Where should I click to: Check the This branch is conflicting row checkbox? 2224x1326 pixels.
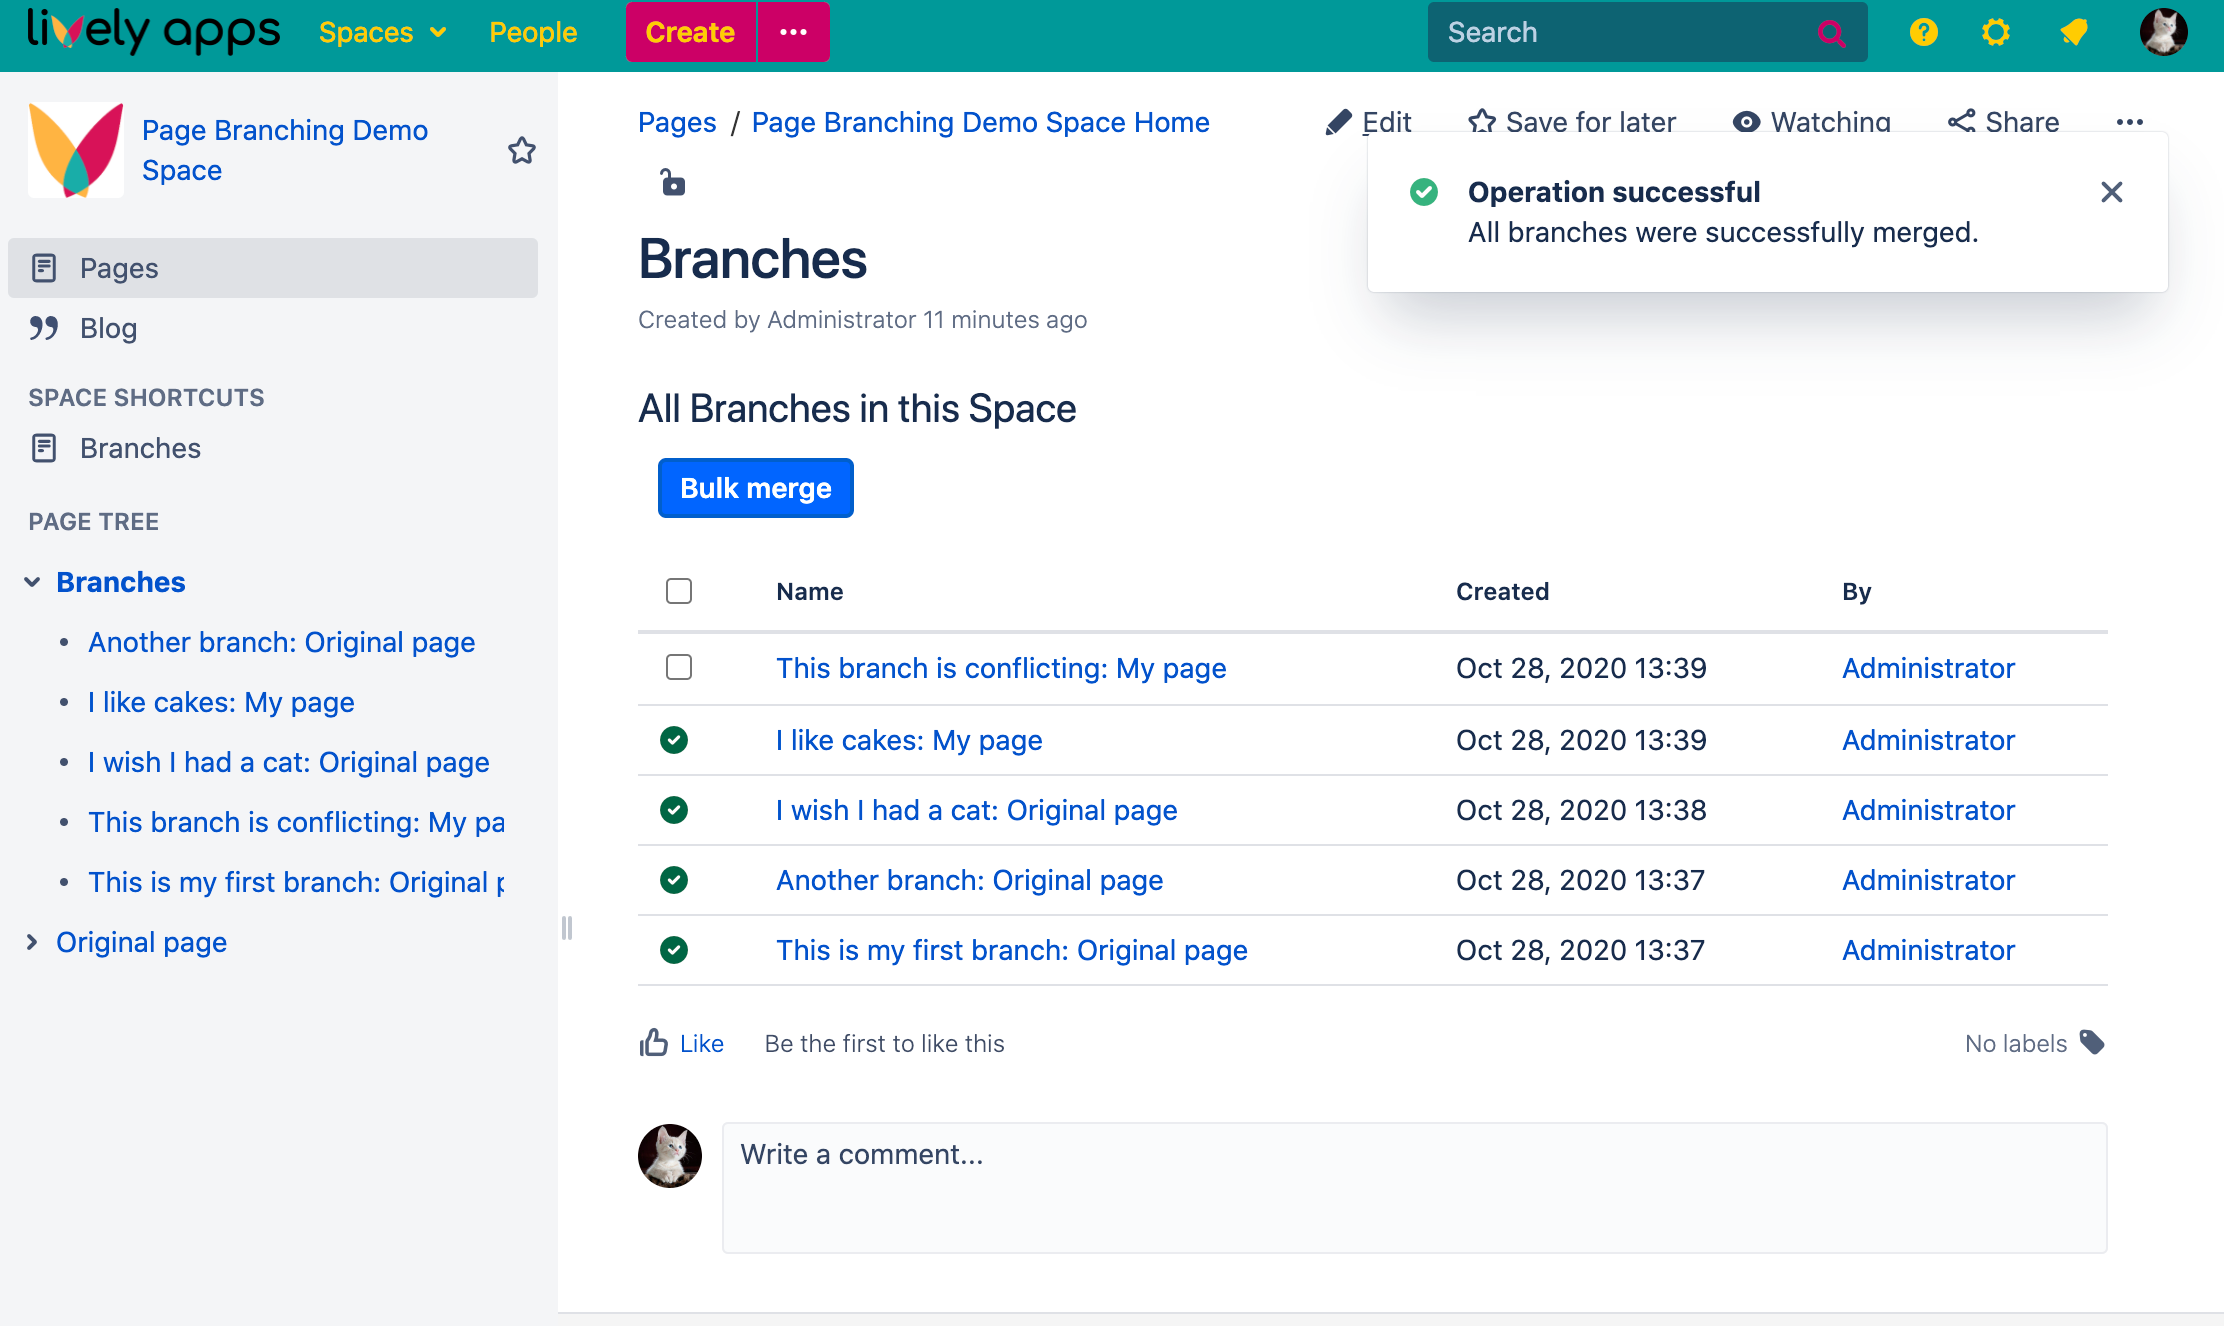click(679, 667)
